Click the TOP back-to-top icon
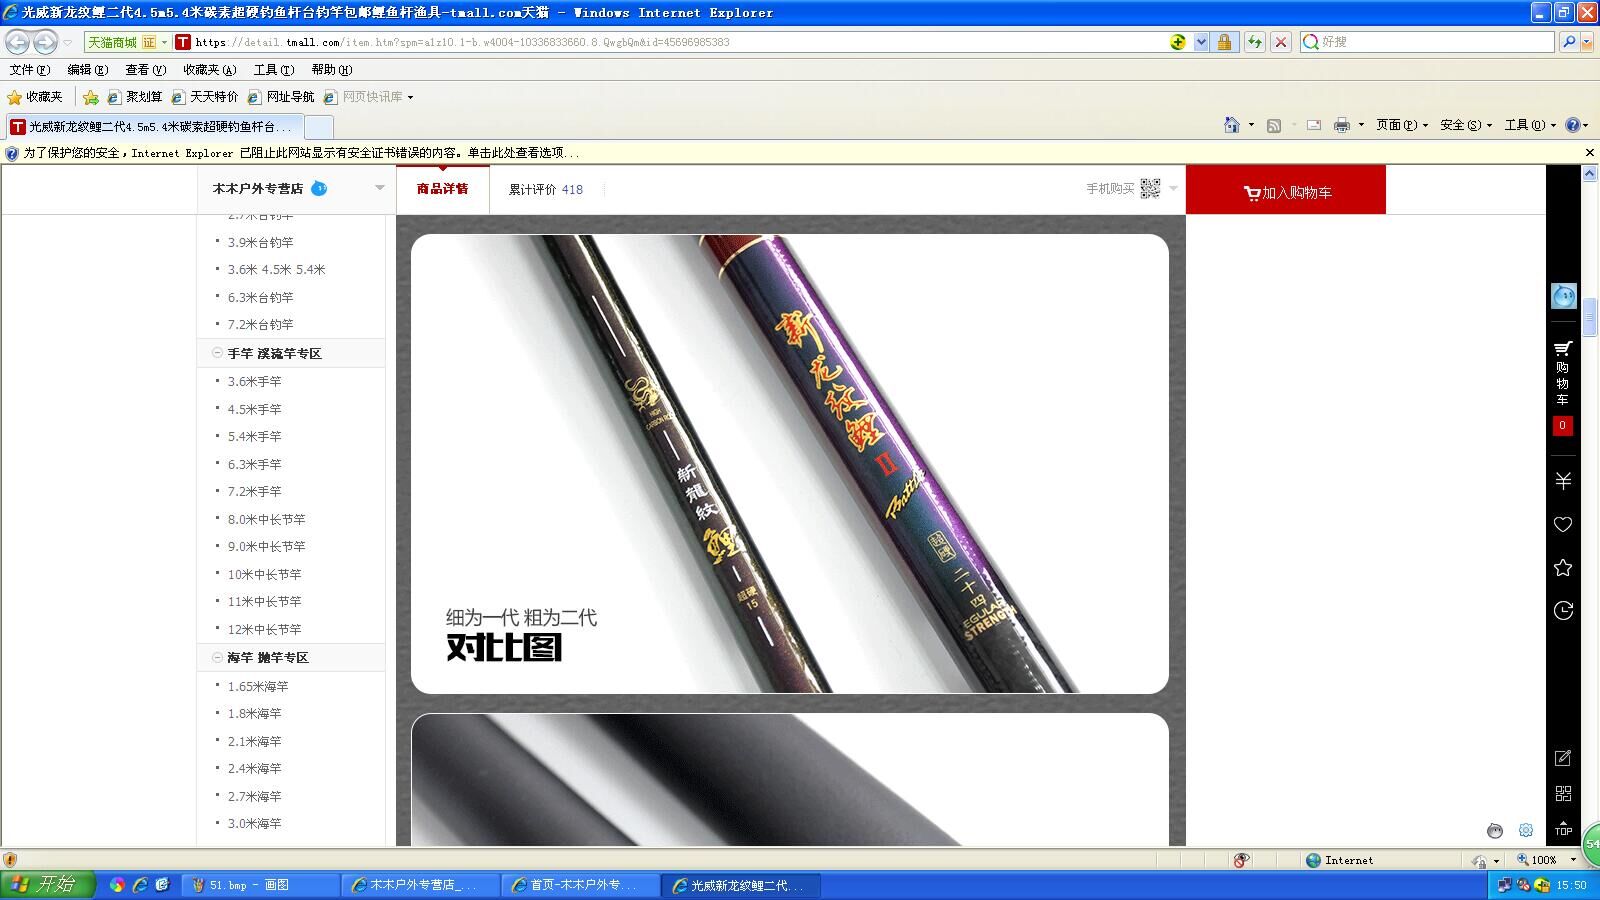The width and height of the screenshot is (1600, 900). pyautogui.click(x=1563, y=827)
